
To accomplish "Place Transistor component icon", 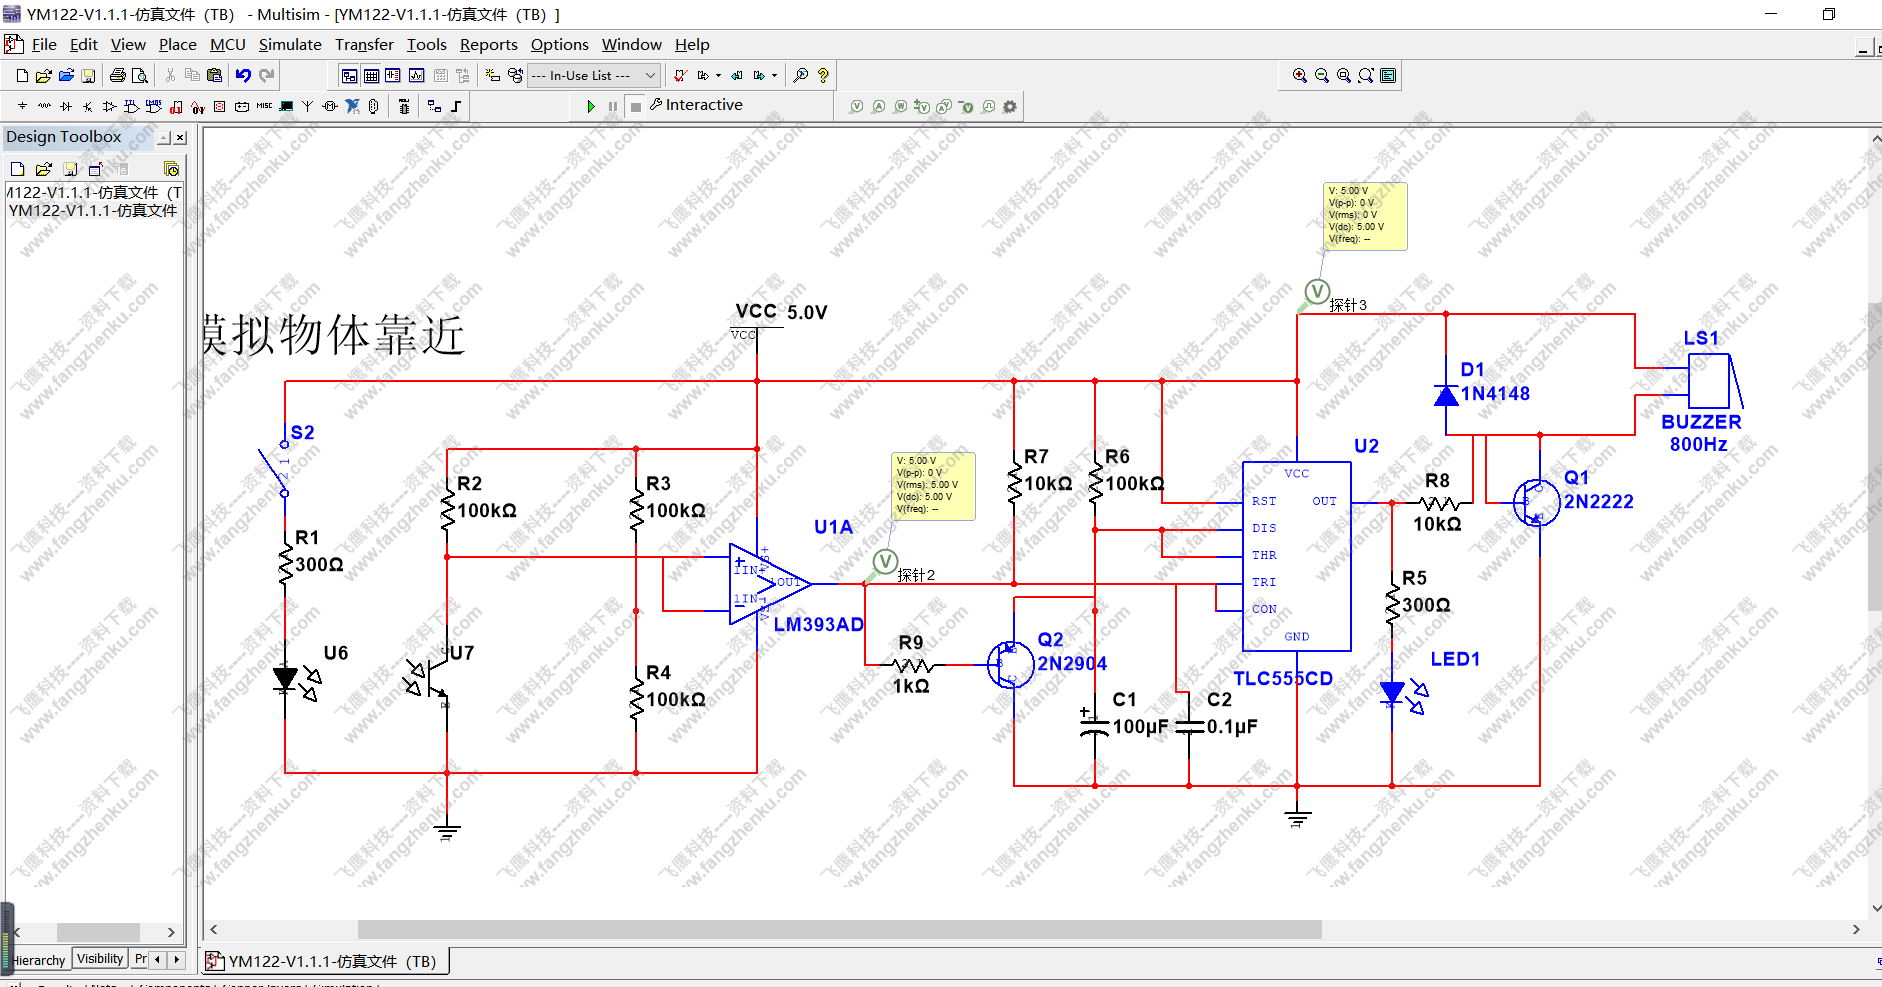I will pyautogui.click(x=88, y=106).
